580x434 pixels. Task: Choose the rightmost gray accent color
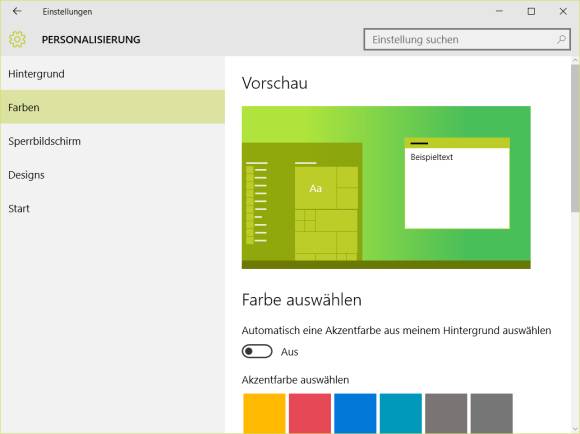(492, 413)
